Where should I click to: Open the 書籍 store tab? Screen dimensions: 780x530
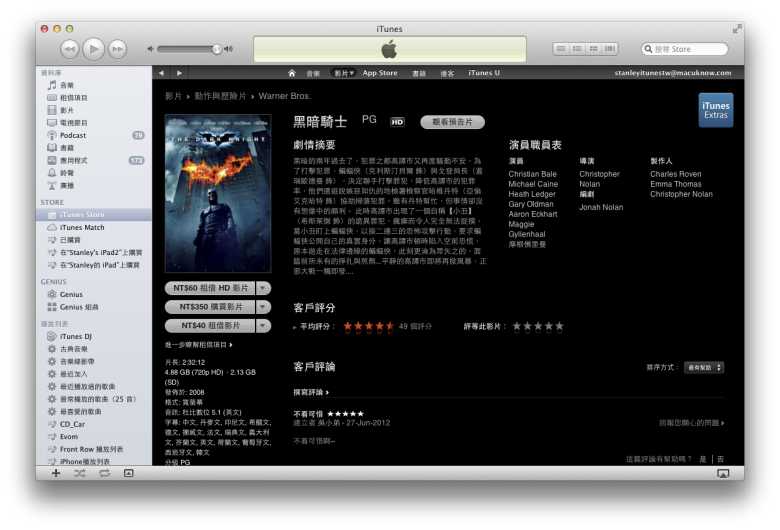point(419,73)
